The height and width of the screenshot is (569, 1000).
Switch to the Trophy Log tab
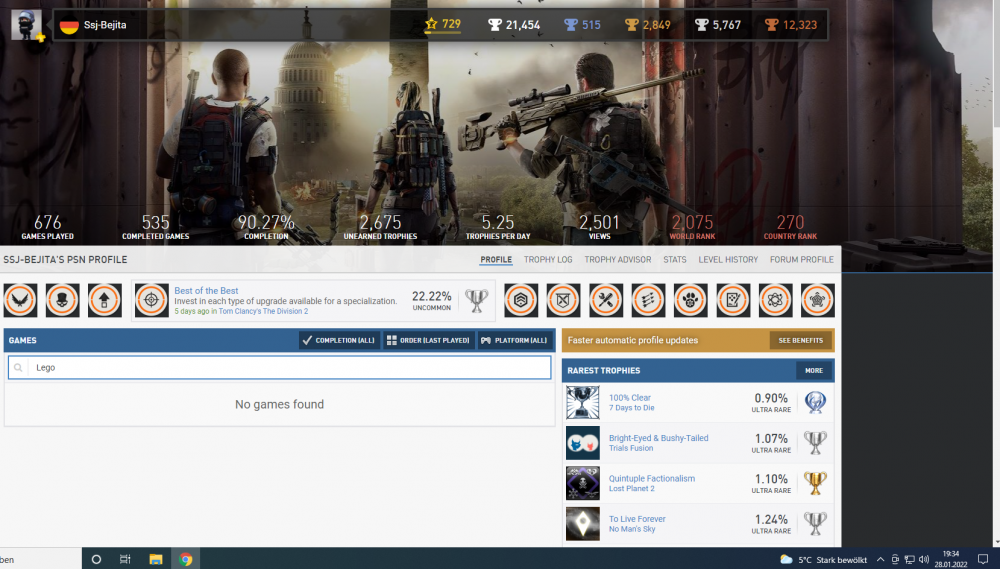[x=548, y=260]
